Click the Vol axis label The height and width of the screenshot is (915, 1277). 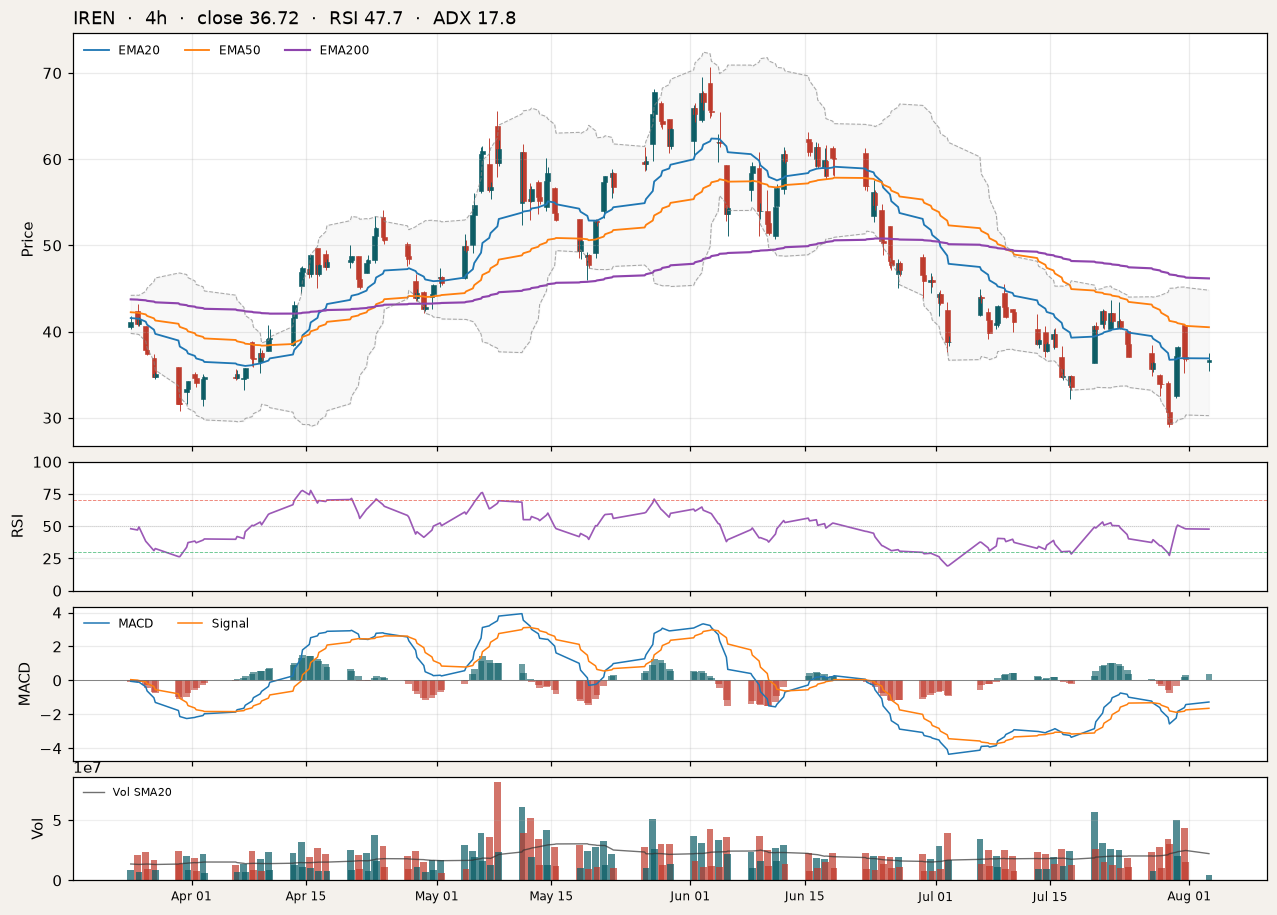point(39,828)
